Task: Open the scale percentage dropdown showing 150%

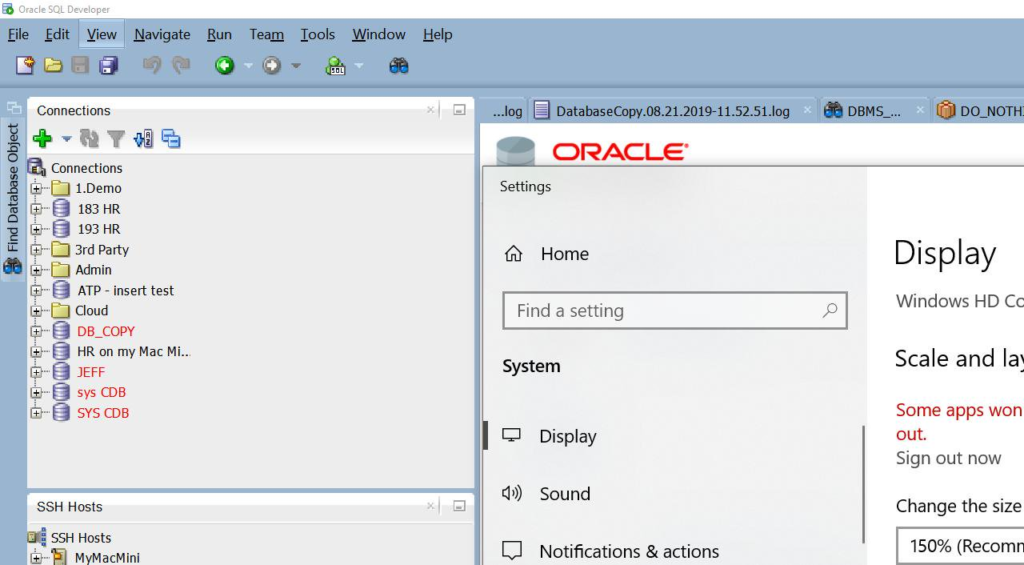Action: pos(960,546)
